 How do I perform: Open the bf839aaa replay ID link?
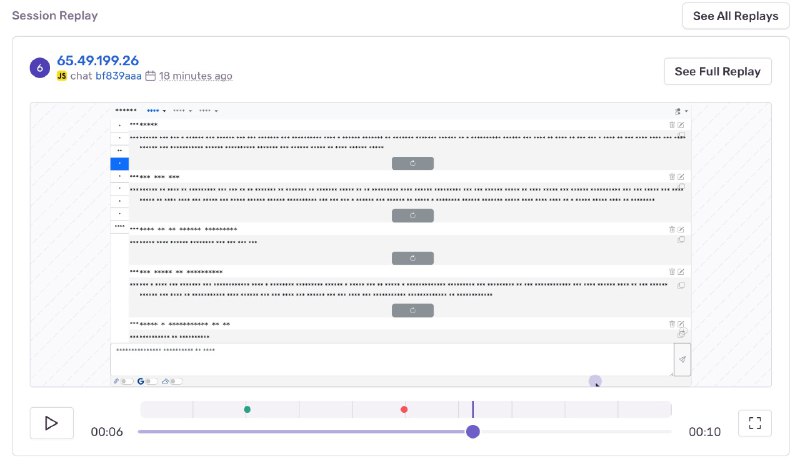coord(118,76)
